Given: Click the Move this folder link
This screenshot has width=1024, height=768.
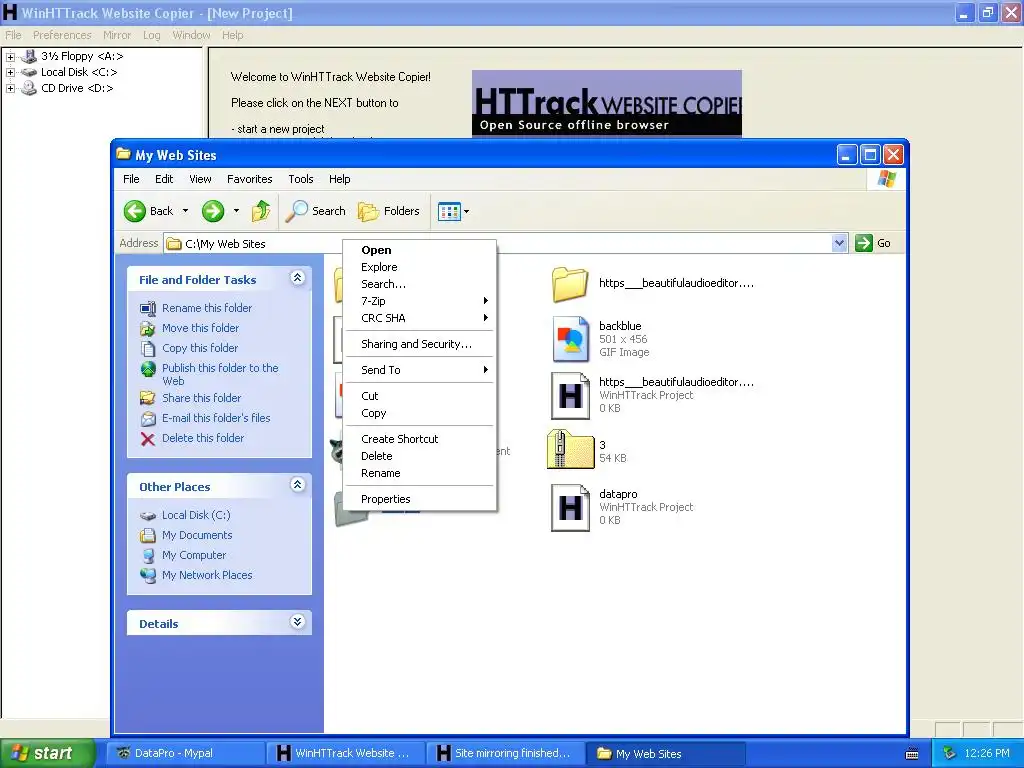Looking at the screenshot, I should tap(200, 328).
